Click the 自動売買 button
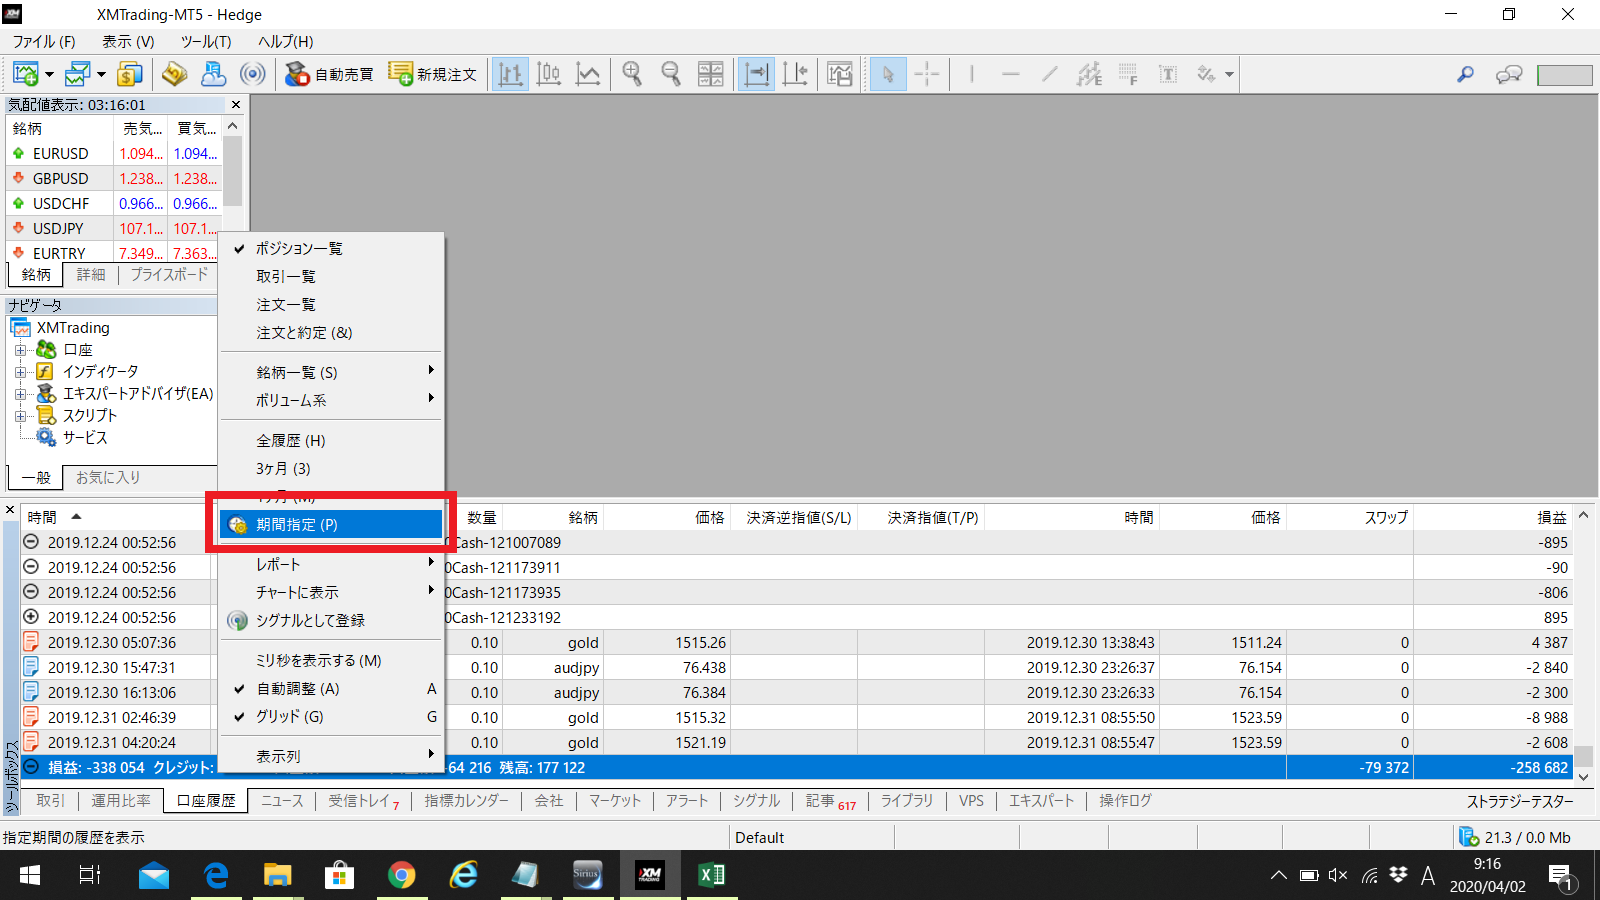1600x900 pixels. pyautogui.click(x=330, y=74)
